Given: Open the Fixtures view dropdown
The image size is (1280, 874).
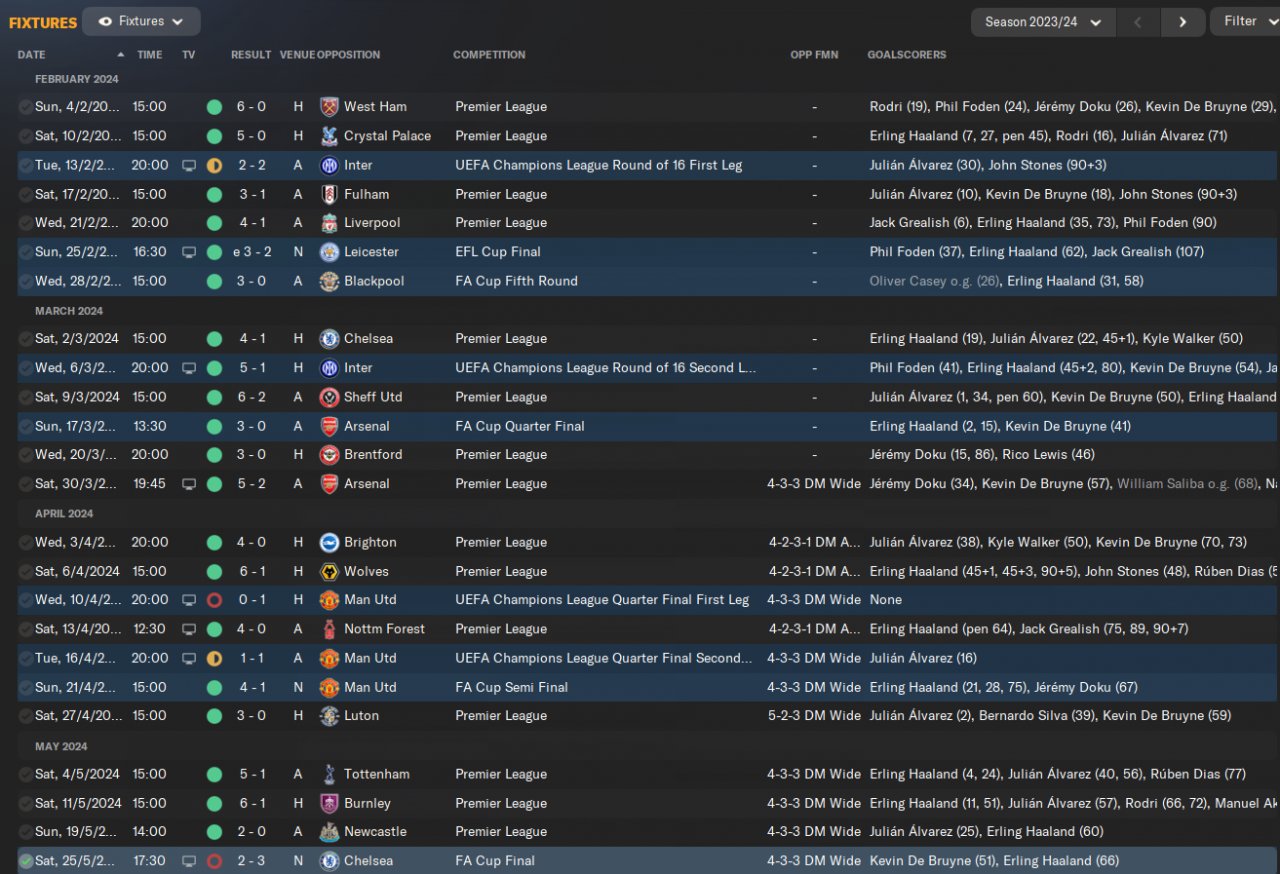Looking at the screenshot, I should coord(141,21).
